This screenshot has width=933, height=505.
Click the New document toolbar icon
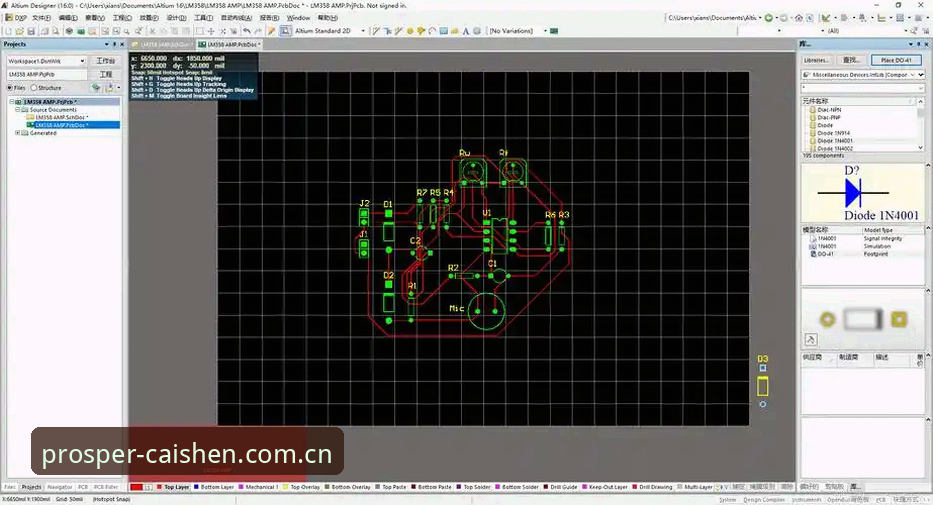point(8,30)
